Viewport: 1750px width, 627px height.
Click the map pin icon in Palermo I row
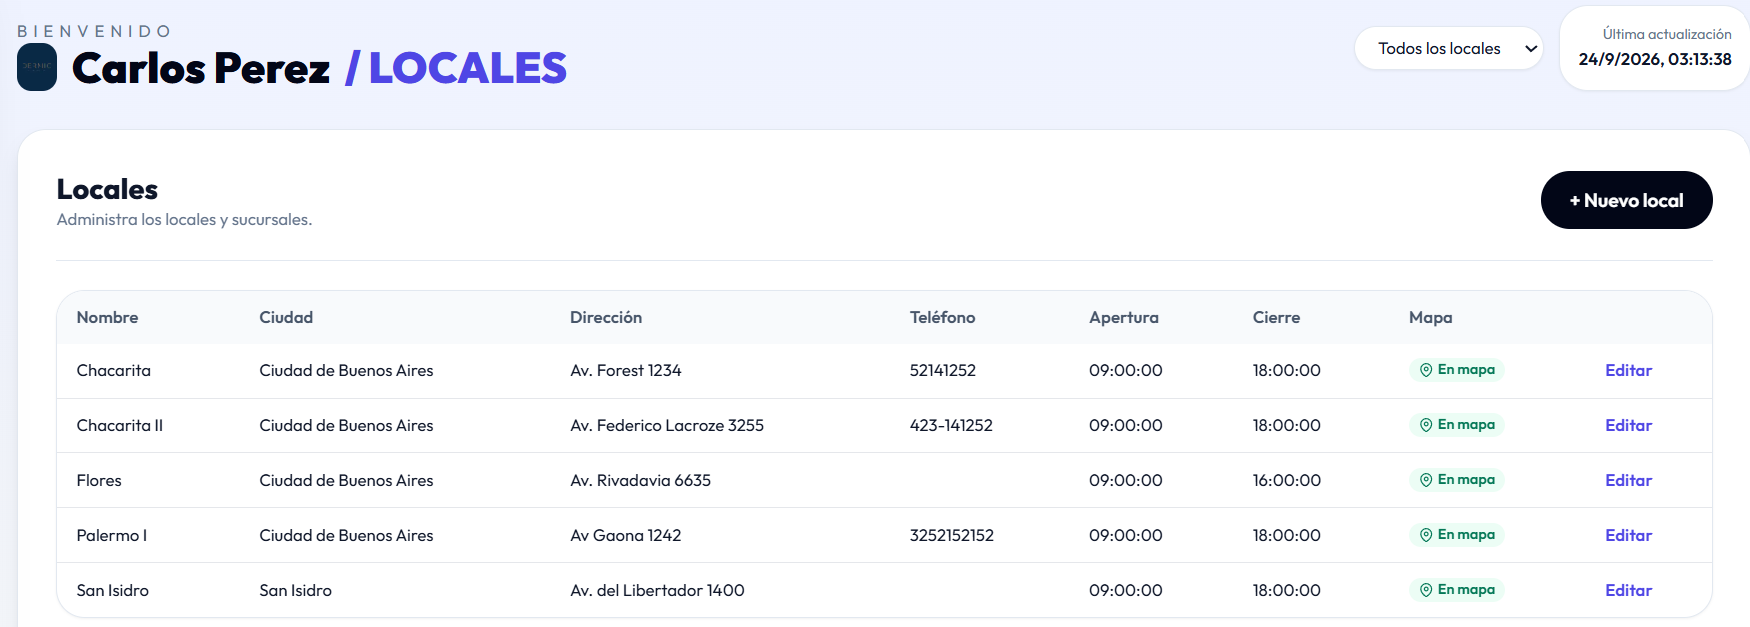click(1426, 535)
